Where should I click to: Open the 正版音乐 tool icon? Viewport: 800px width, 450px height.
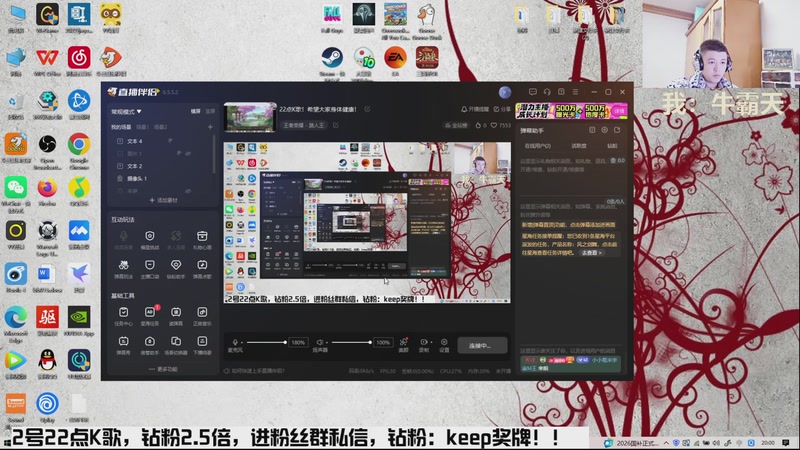tap(202, 312)
